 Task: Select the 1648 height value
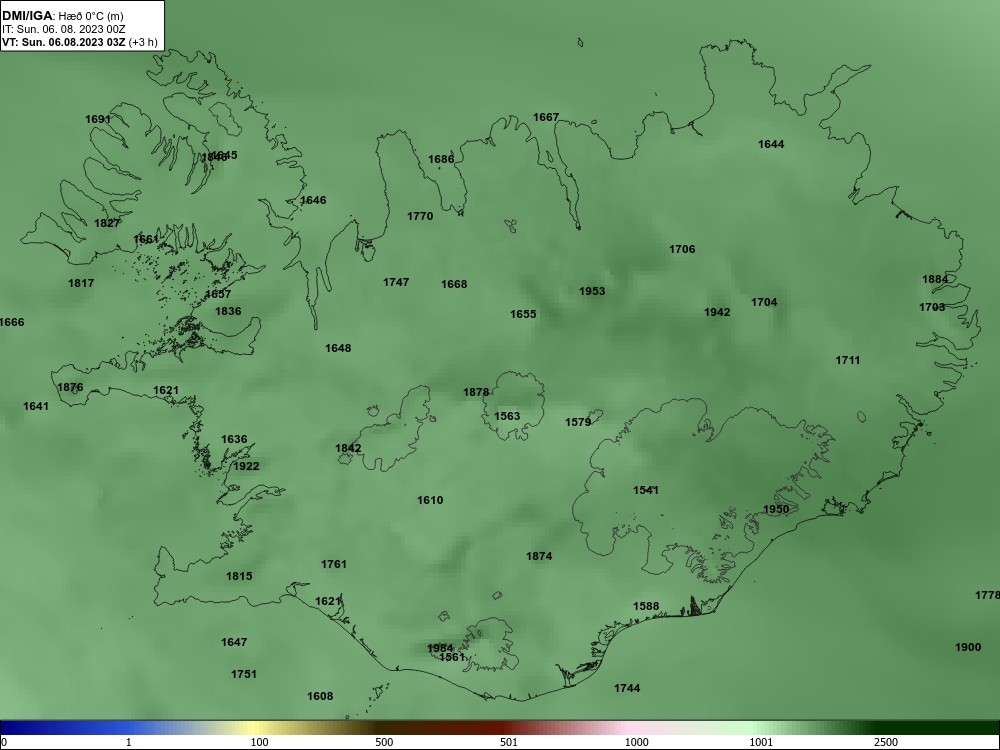pyautogui.click(x=338, y=348)
